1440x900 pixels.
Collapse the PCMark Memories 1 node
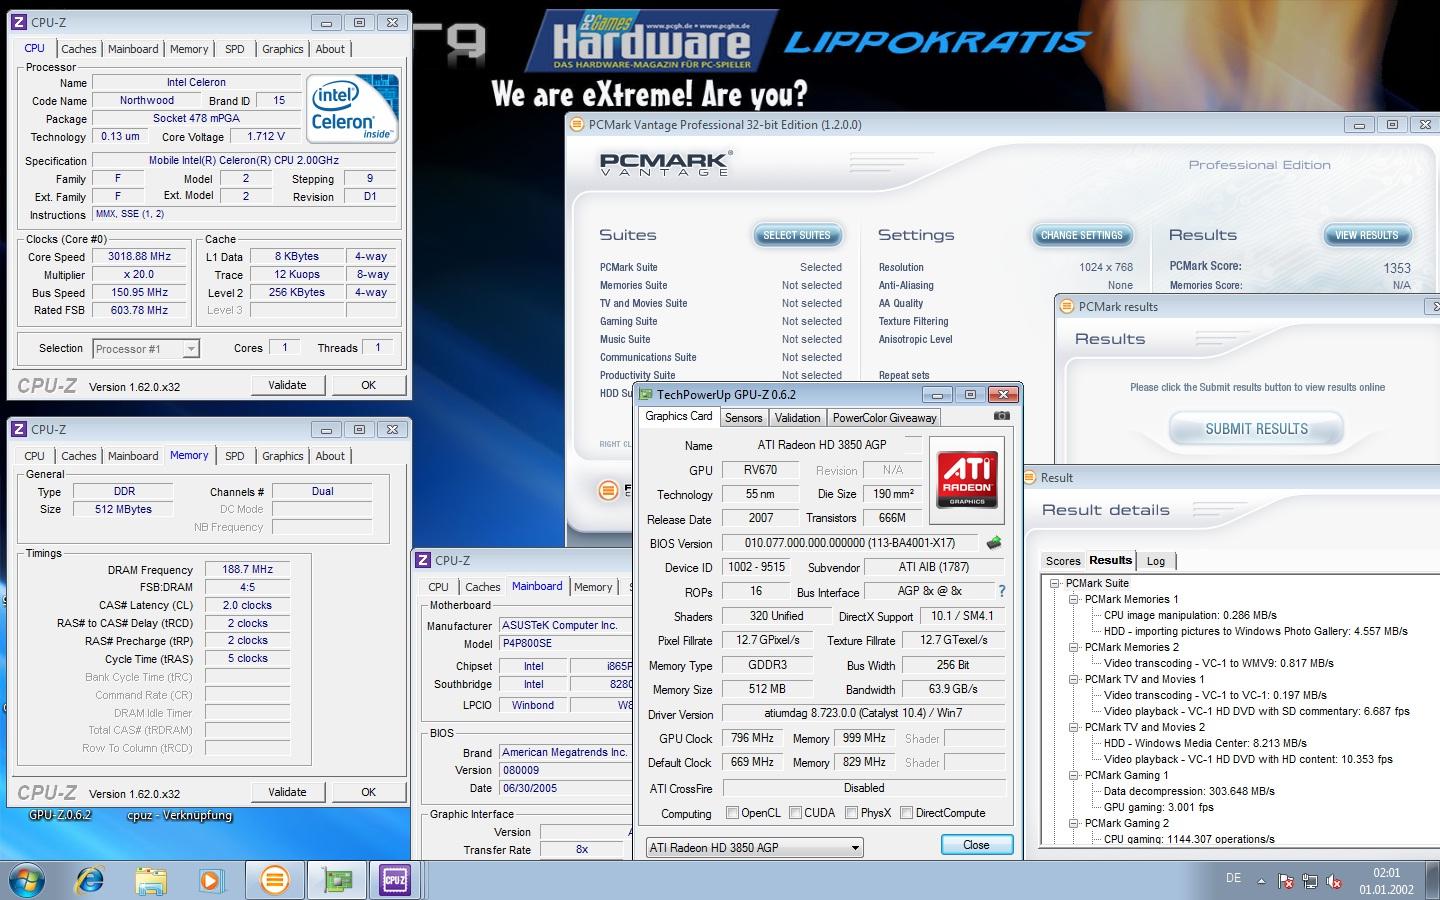click(1073, 599)
